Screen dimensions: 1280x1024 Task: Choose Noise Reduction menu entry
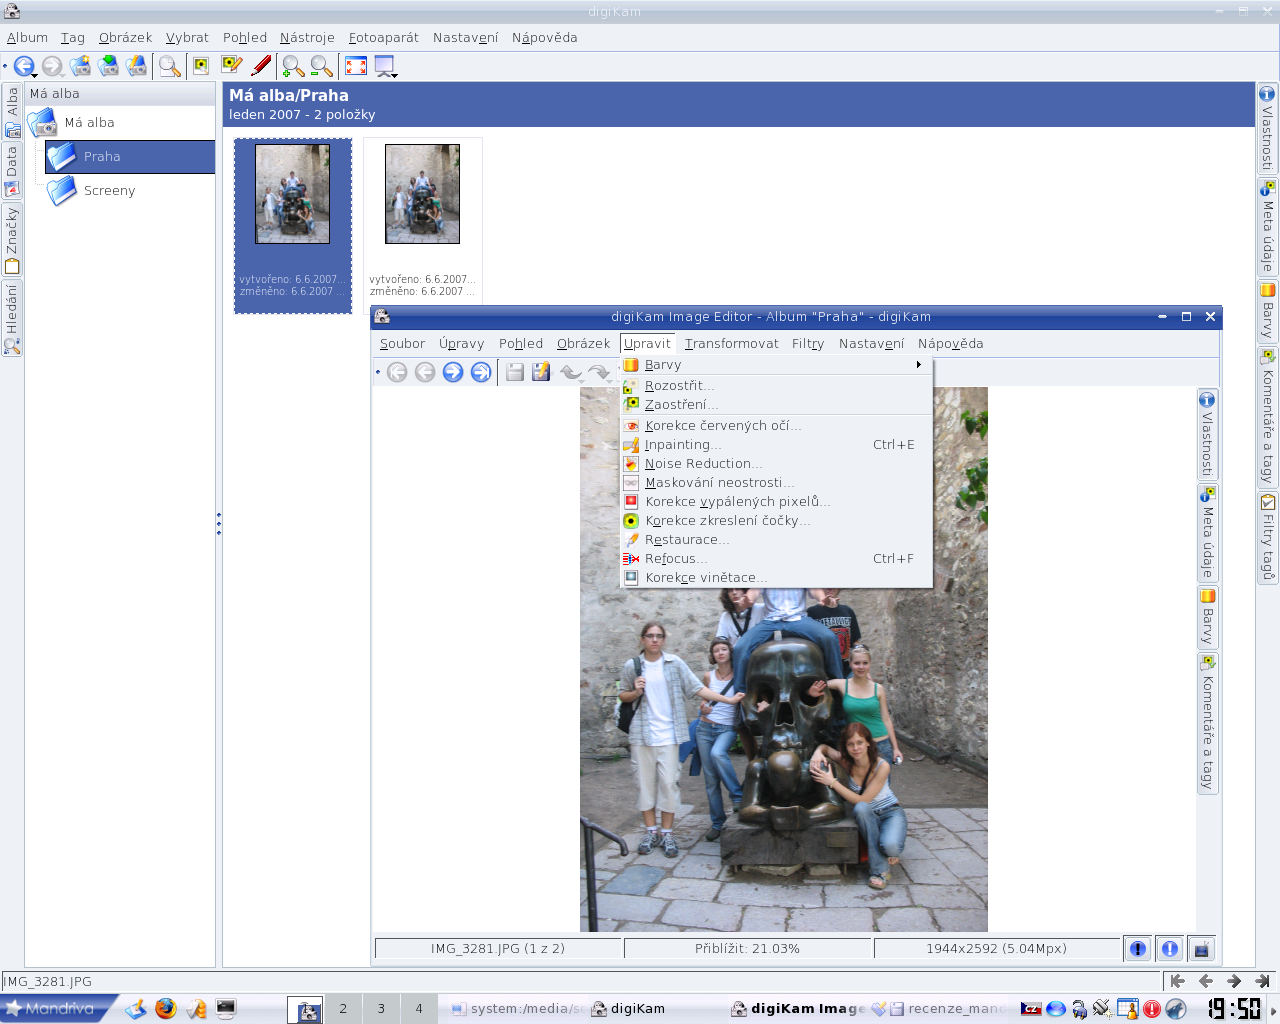[776, 464]
